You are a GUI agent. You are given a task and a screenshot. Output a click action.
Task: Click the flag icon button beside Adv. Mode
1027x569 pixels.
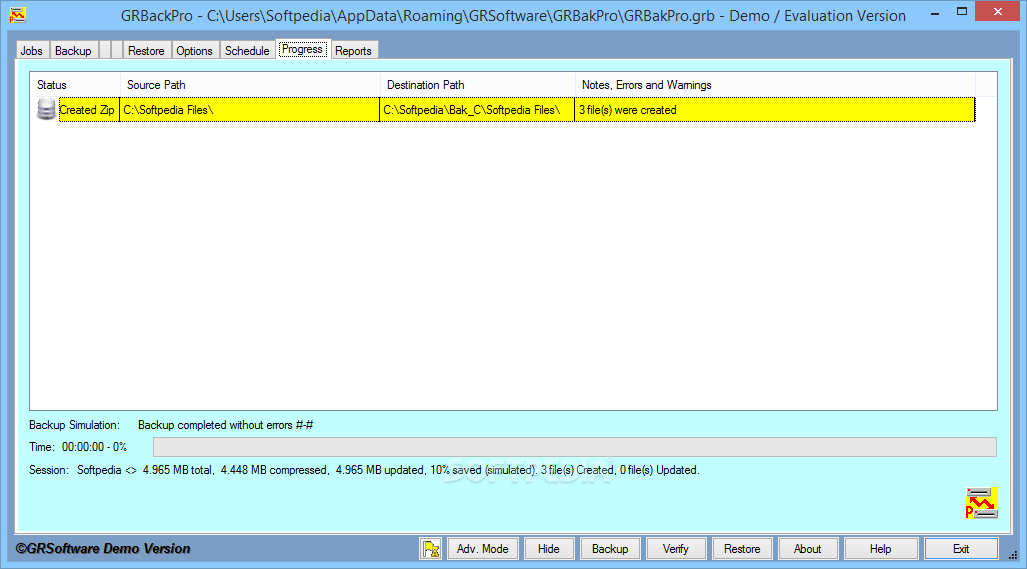click(x=430, y=549)
